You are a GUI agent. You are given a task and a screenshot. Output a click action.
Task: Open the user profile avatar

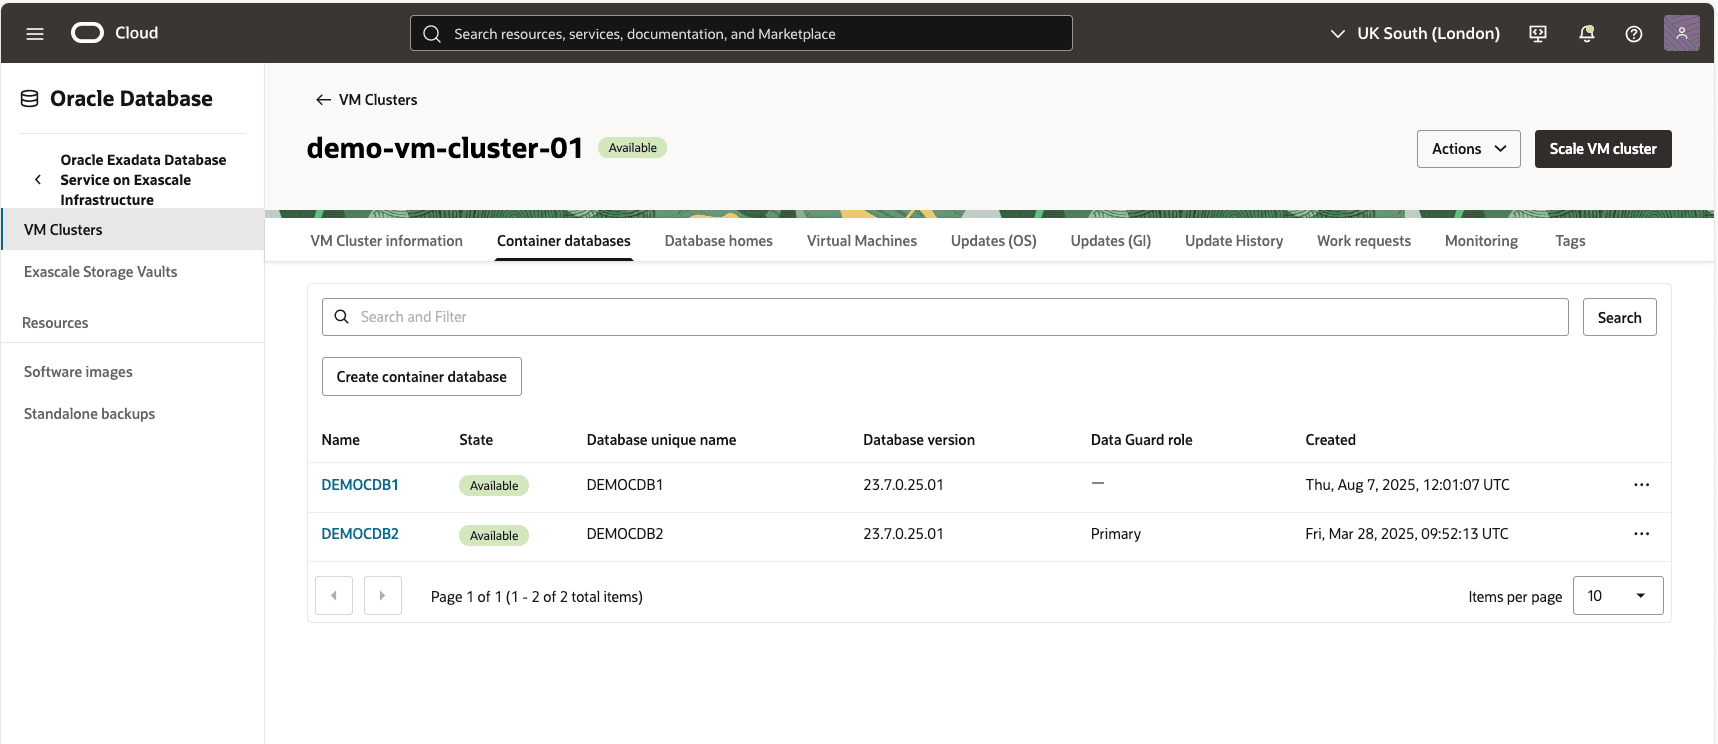coord(1682,33)
